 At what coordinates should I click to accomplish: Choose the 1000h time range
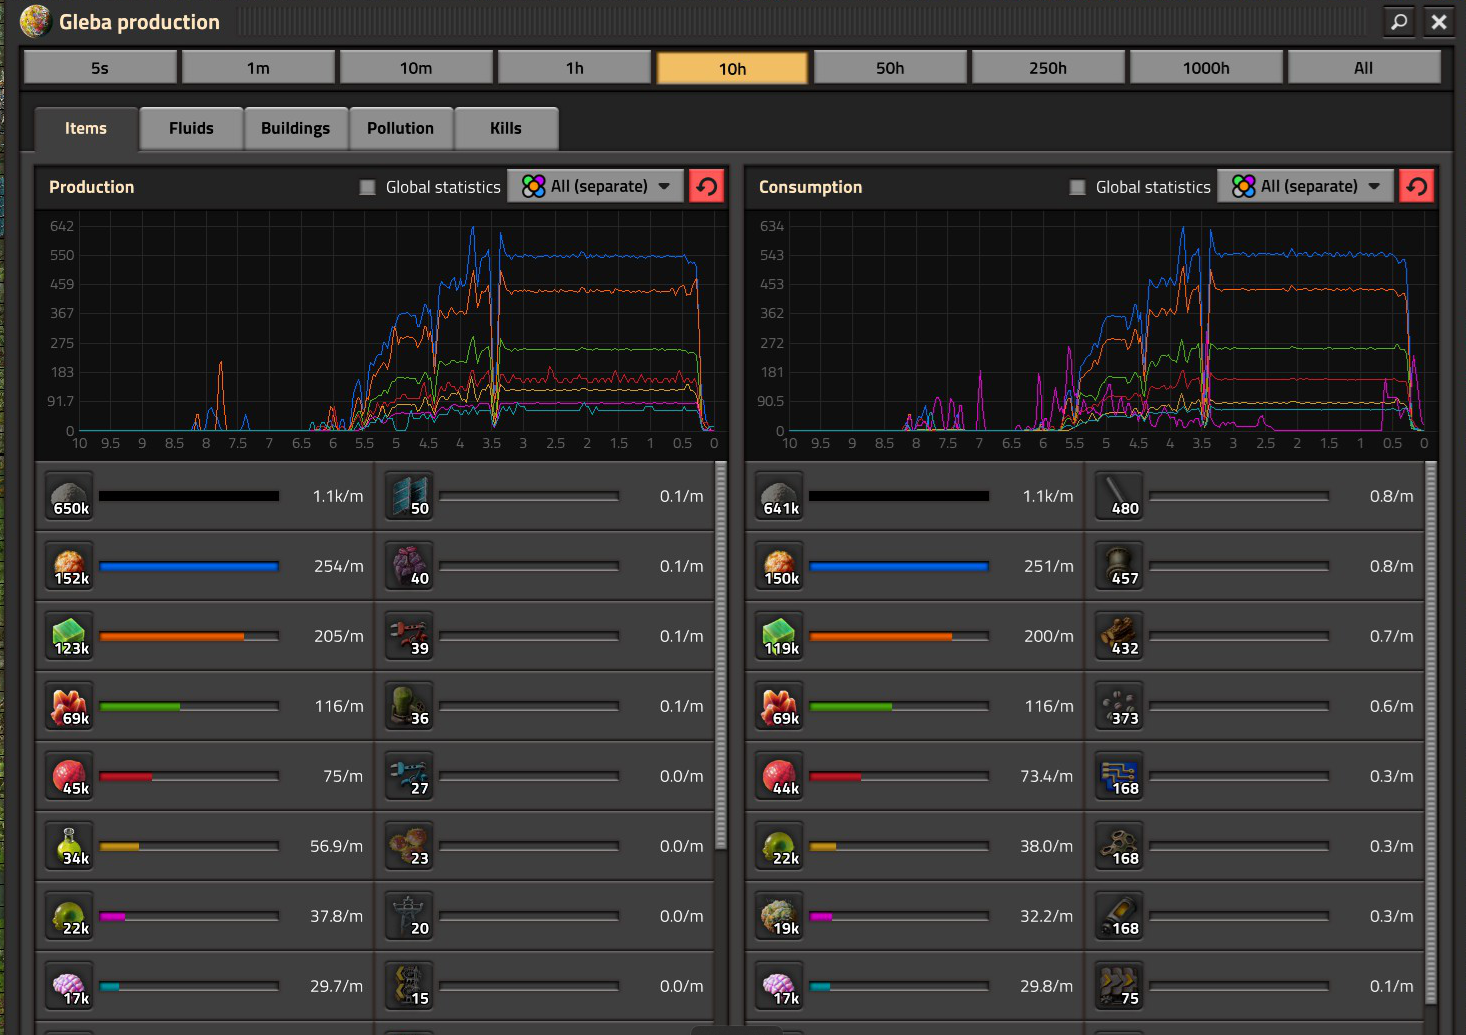click(x=1206, y=68)
